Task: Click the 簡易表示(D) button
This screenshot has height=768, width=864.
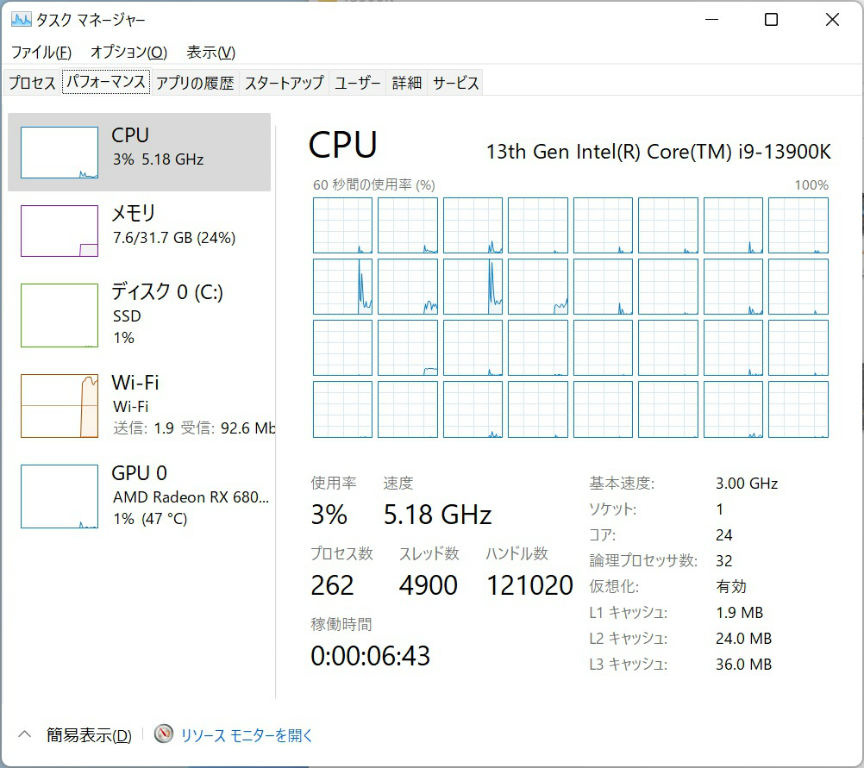Action: coord(89,735)
